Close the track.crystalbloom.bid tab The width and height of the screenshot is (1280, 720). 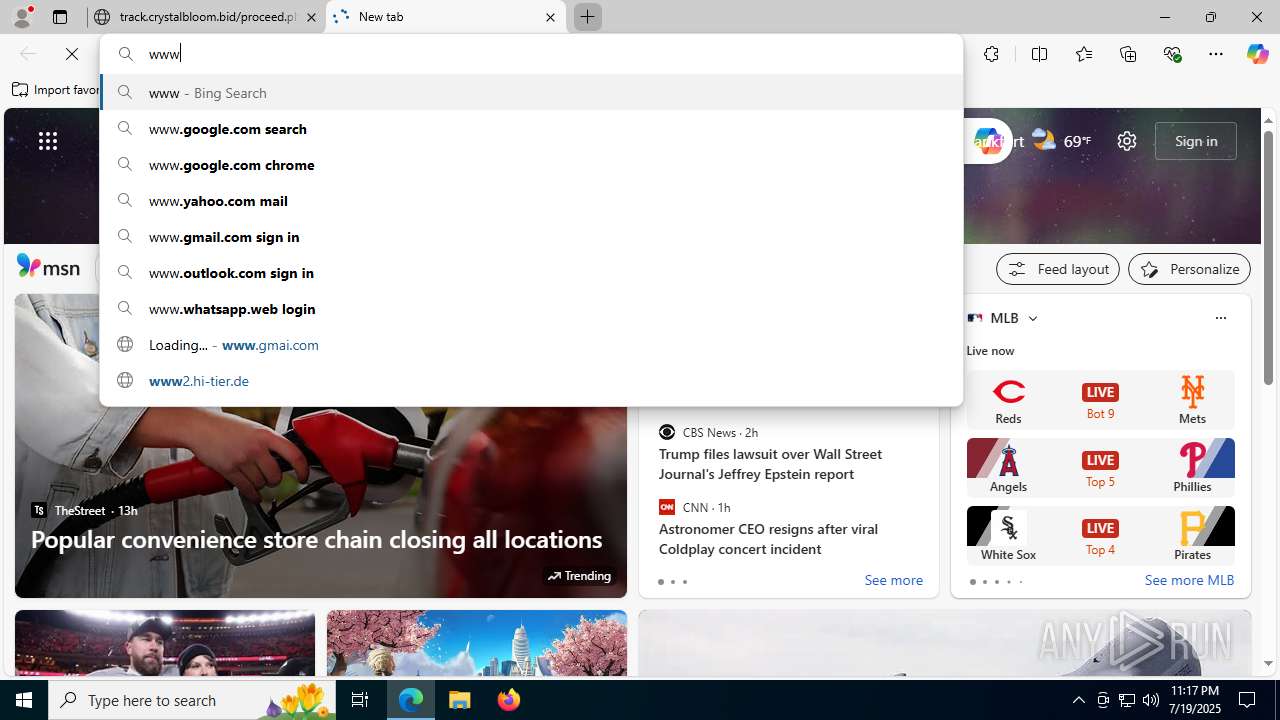coord(311,17)
